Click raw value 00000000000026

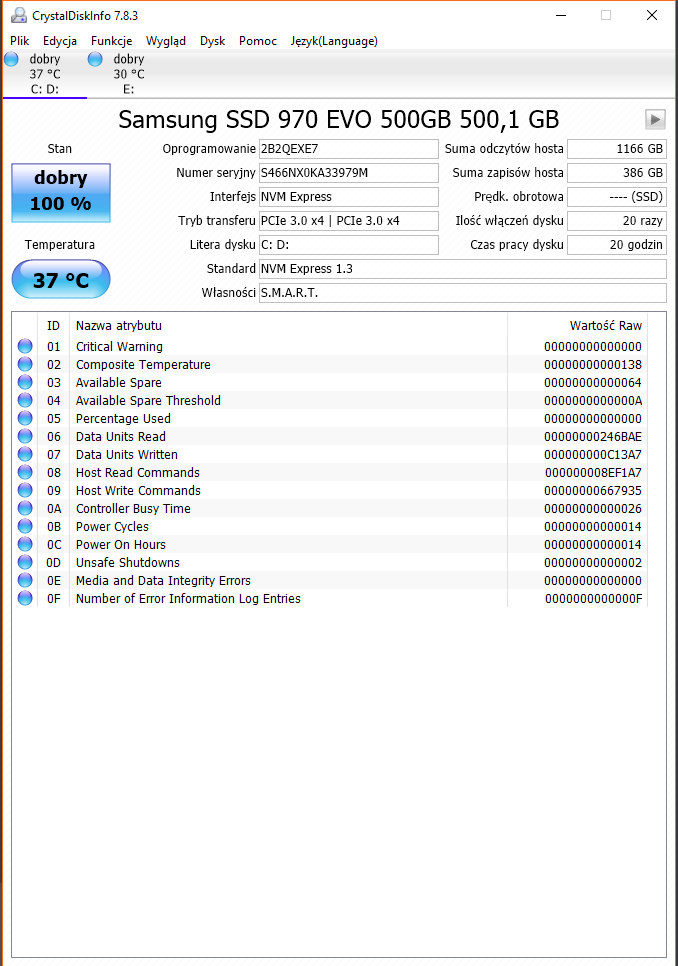coord(593,509)
